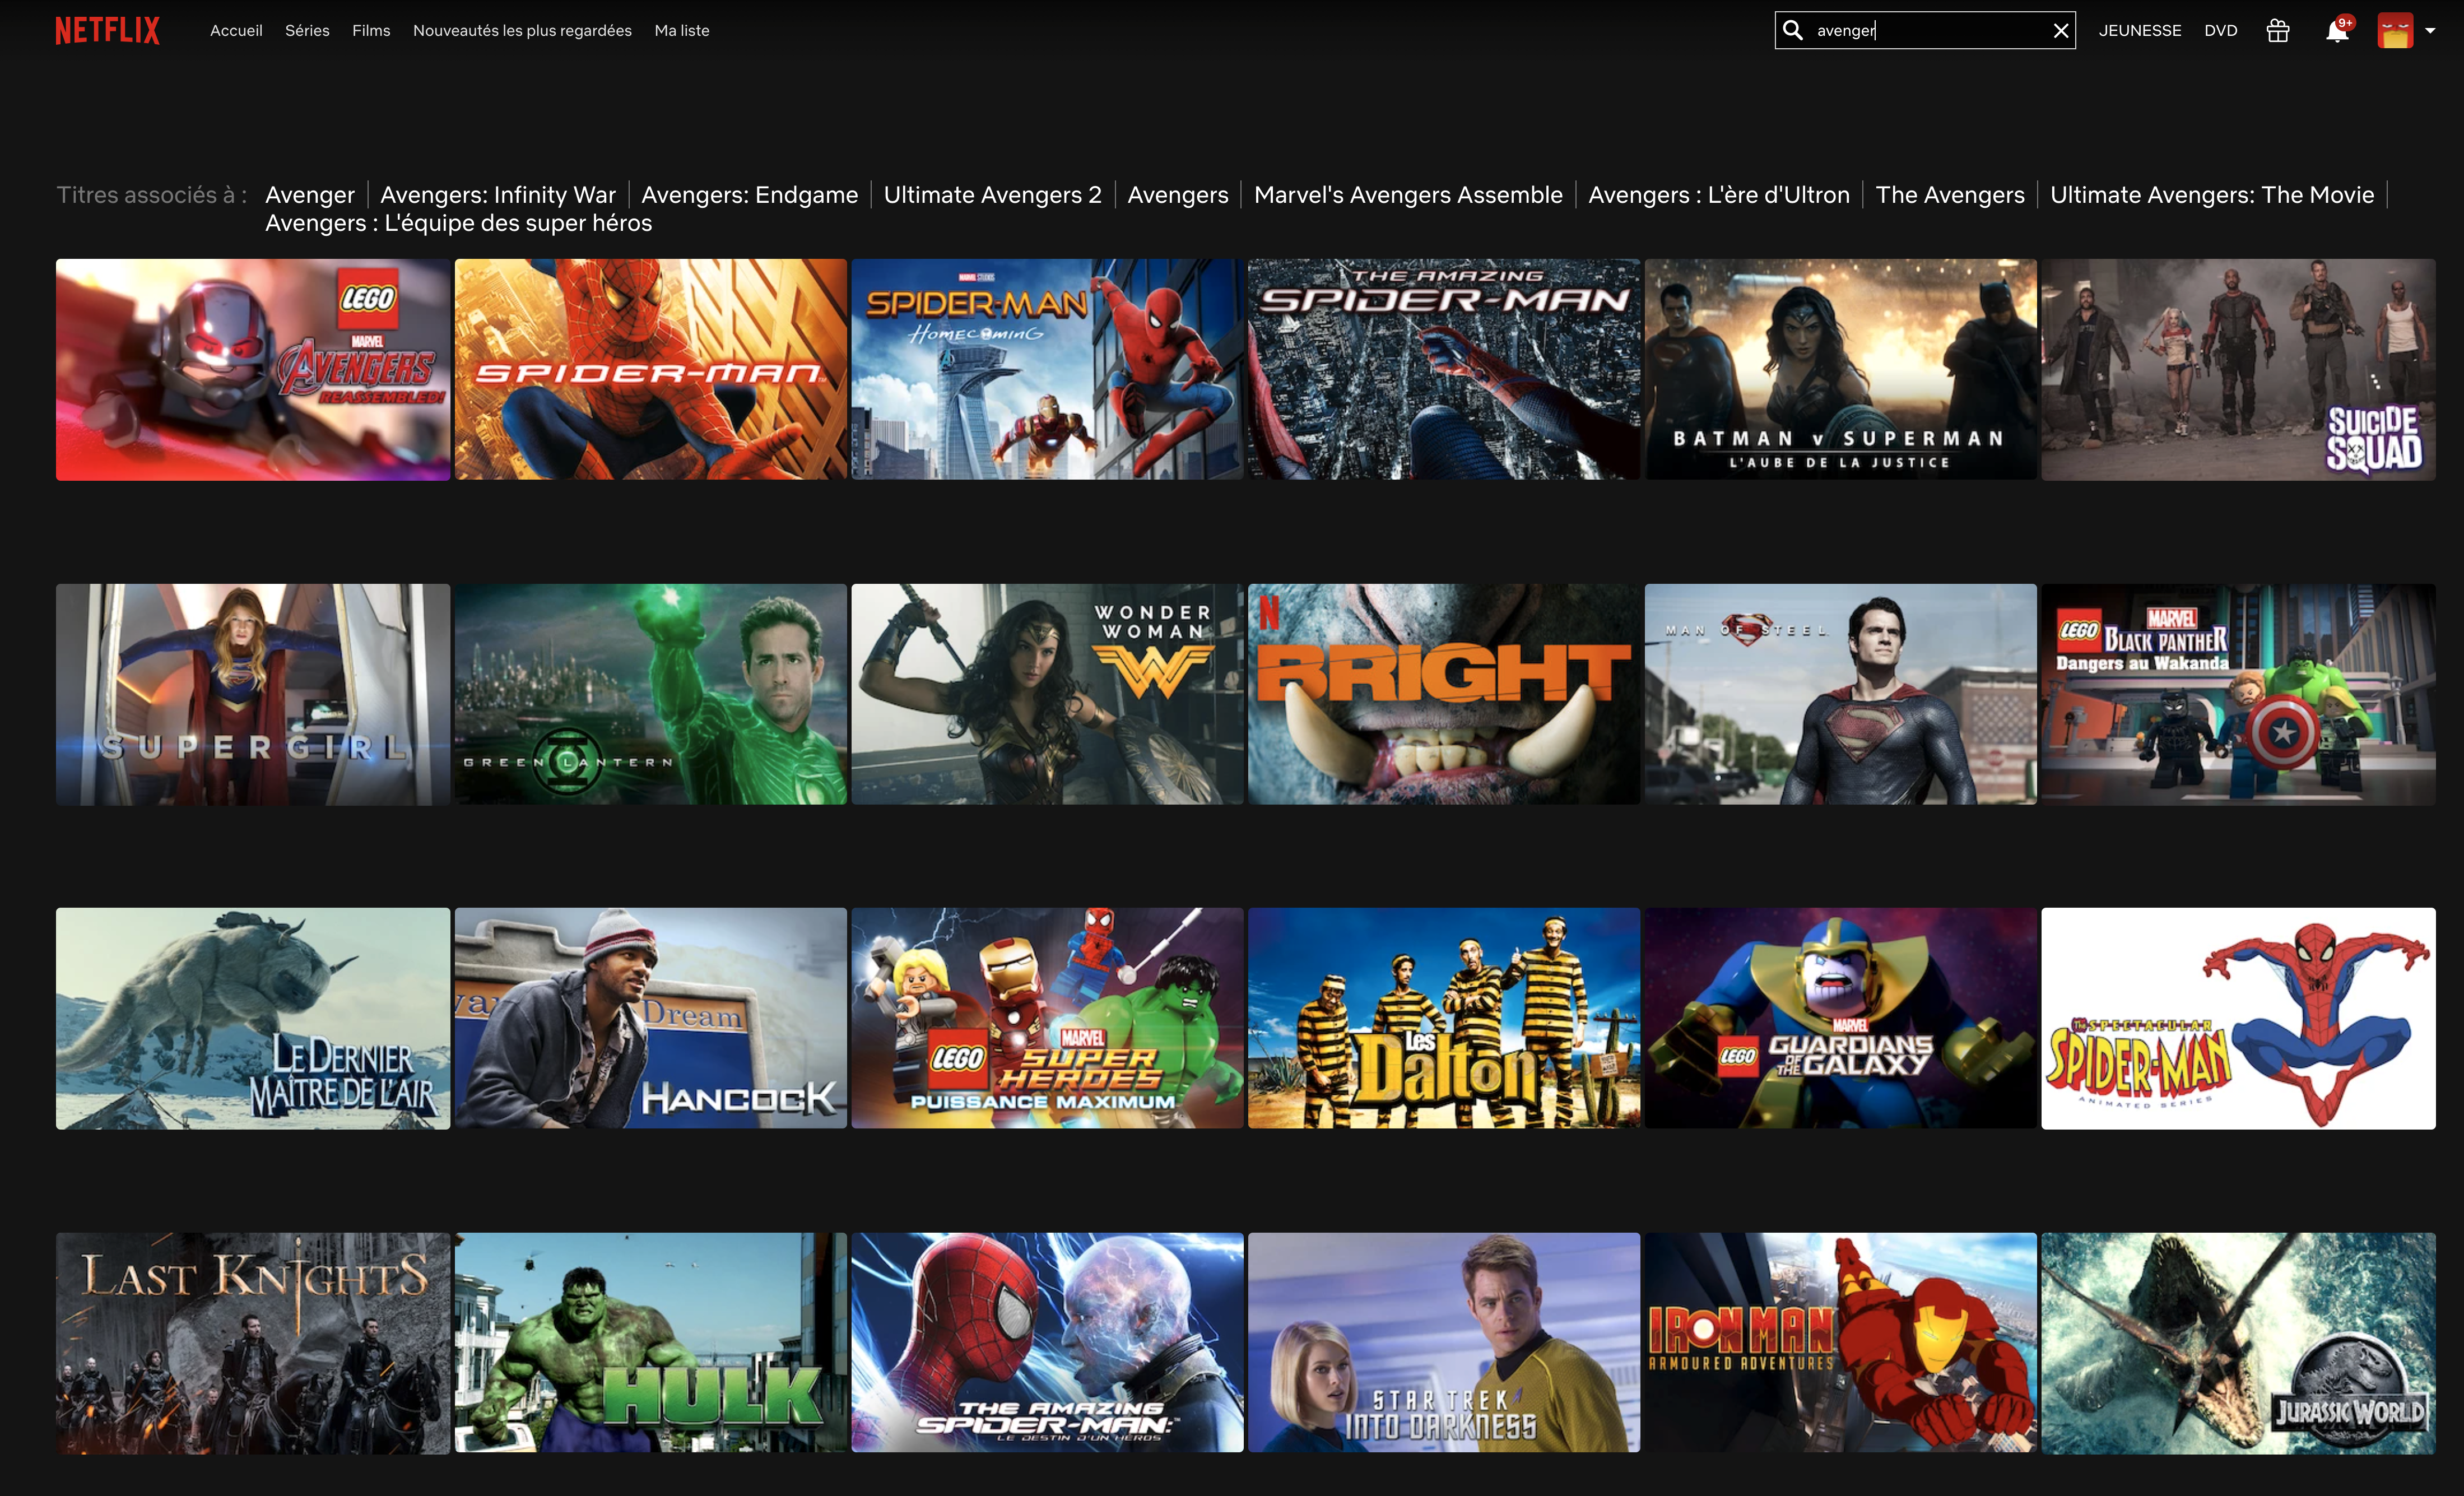Open Green Lantern thumbnail
The image size is (2464, 1496).
(650, 694)
